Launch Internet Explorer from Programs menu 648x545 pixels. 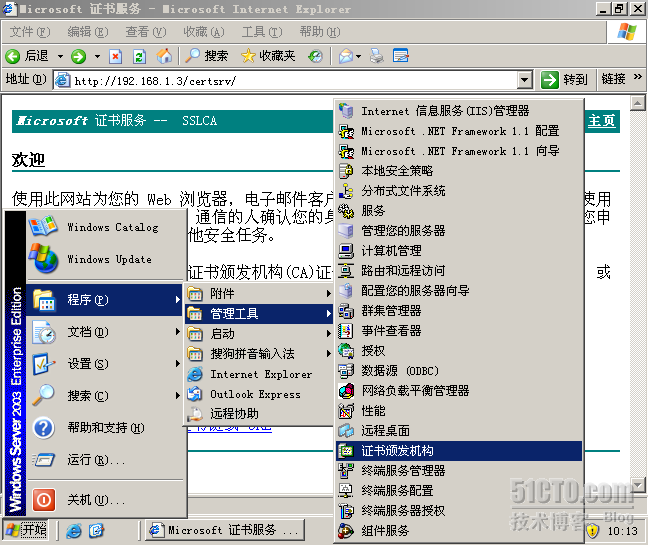259,374
